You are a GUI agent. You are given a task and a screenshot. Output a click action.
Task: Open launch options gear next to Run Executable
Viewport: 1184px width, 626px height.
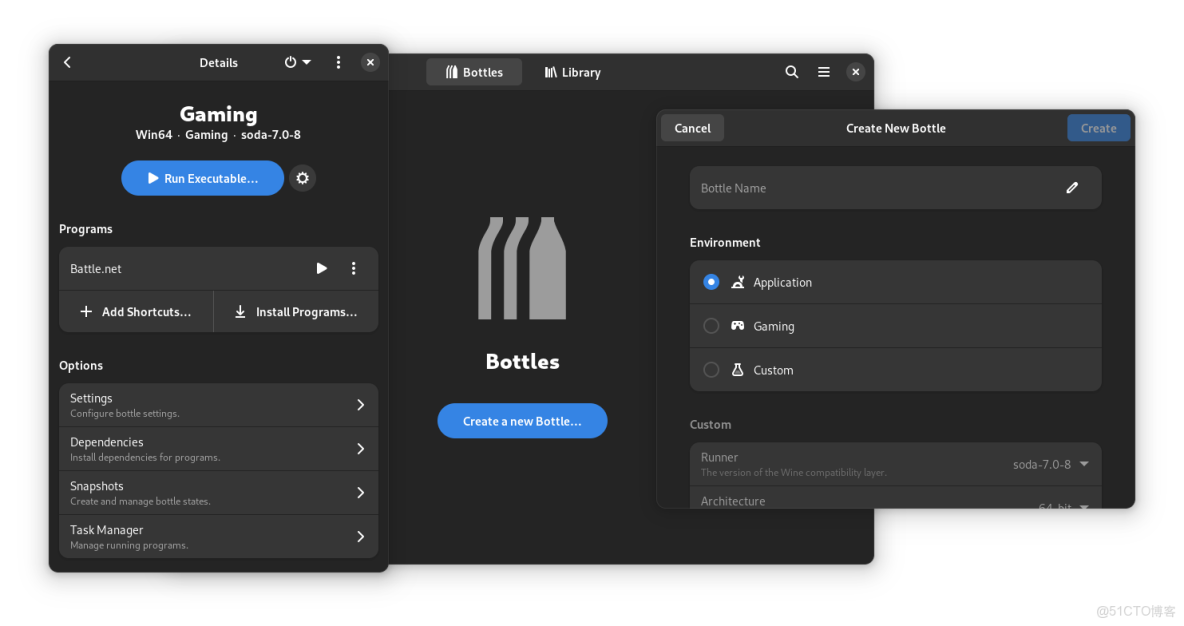click(303, 178)
